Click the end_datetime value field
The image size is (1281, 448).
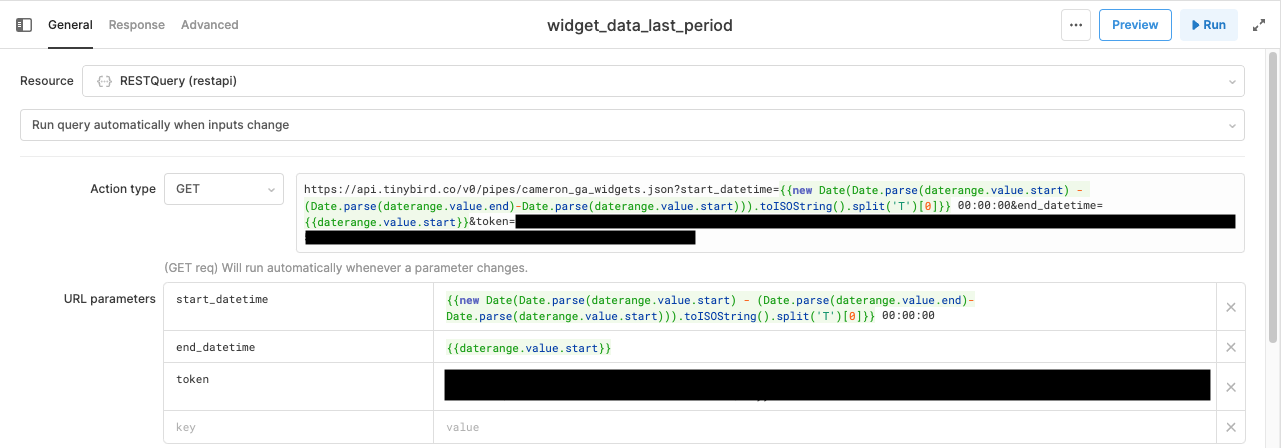click(x=824, y=347)
